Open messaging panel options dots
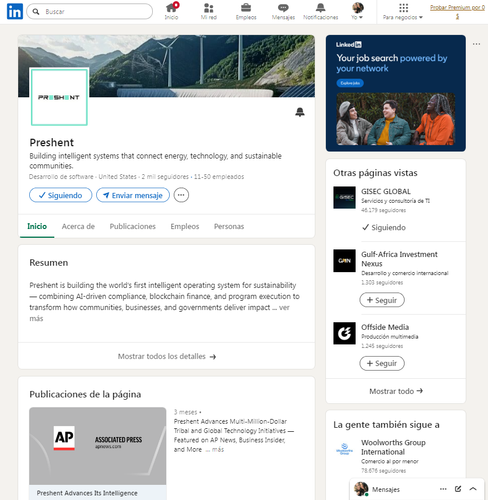Screen dimensions: 488x500 443,489
